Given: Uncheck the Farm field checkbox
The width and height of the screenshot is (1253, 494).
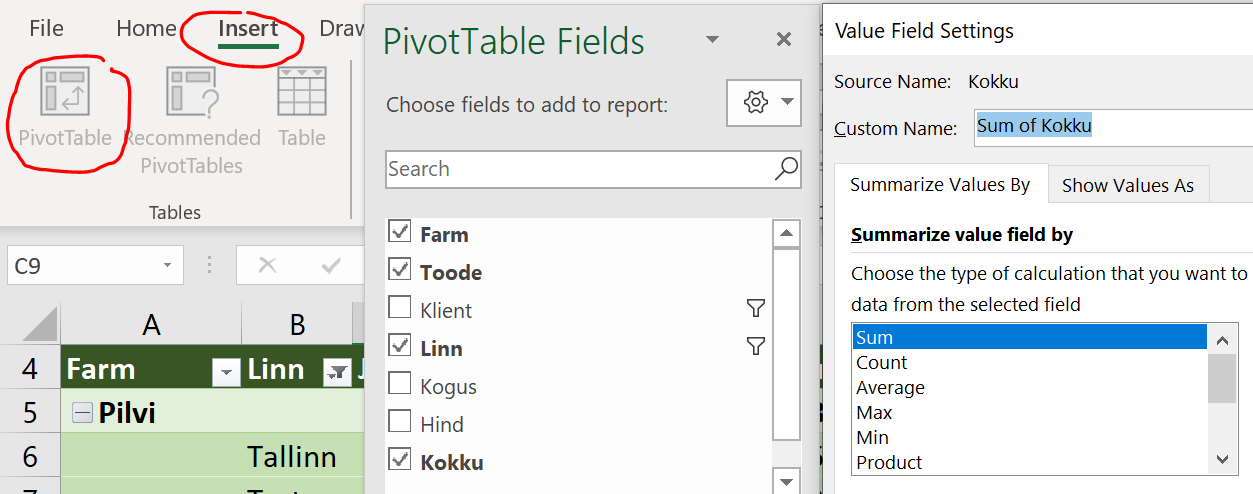Looking at the screenshot, I should pos(400,234).
